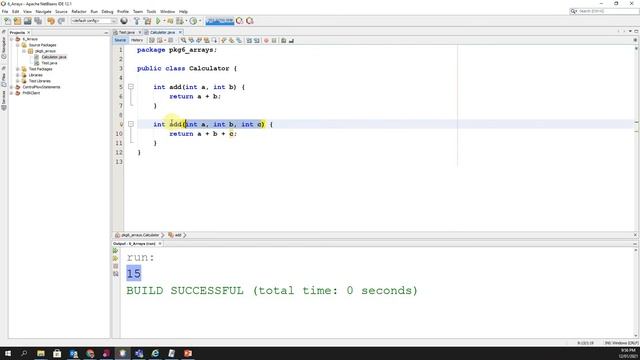The width and height of the screenshot is (640, 360).
Task: Click the Clean and Build icon
Action: [x=148, y=21]
